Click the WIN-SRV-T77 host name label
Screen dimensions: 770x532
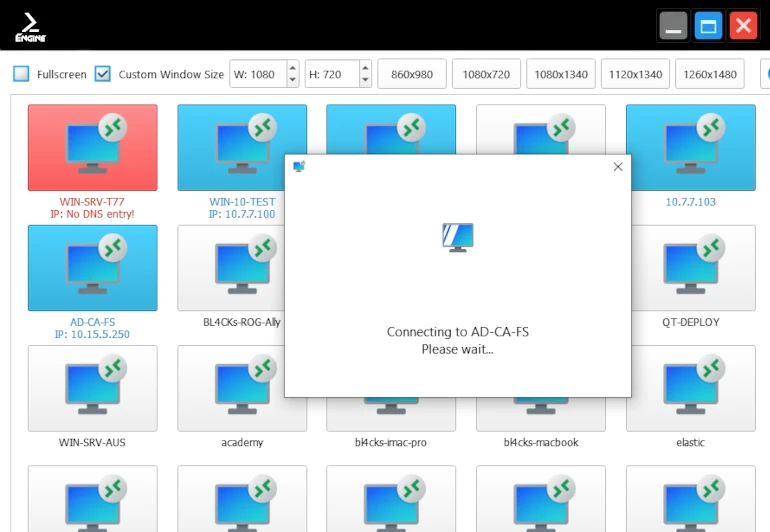pos(92,201)
